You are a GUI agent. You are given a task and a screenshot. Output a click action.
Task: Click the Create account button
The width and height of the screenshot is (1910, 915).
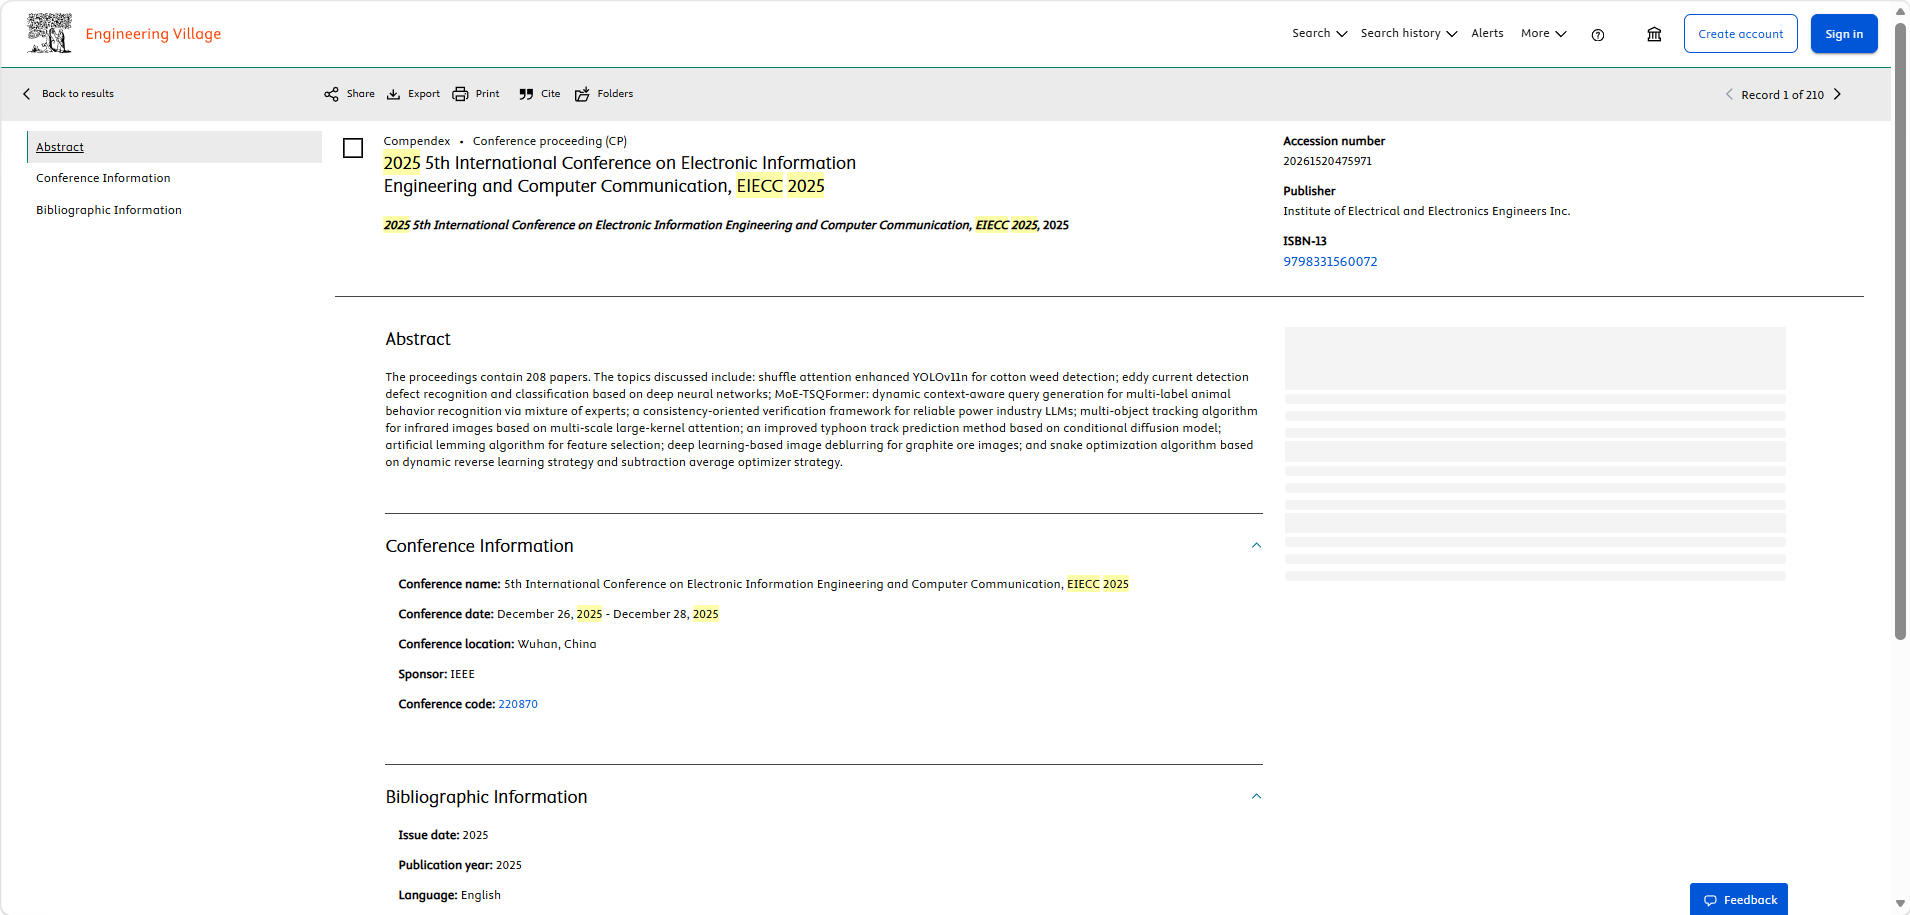(x=1740, y=34)
